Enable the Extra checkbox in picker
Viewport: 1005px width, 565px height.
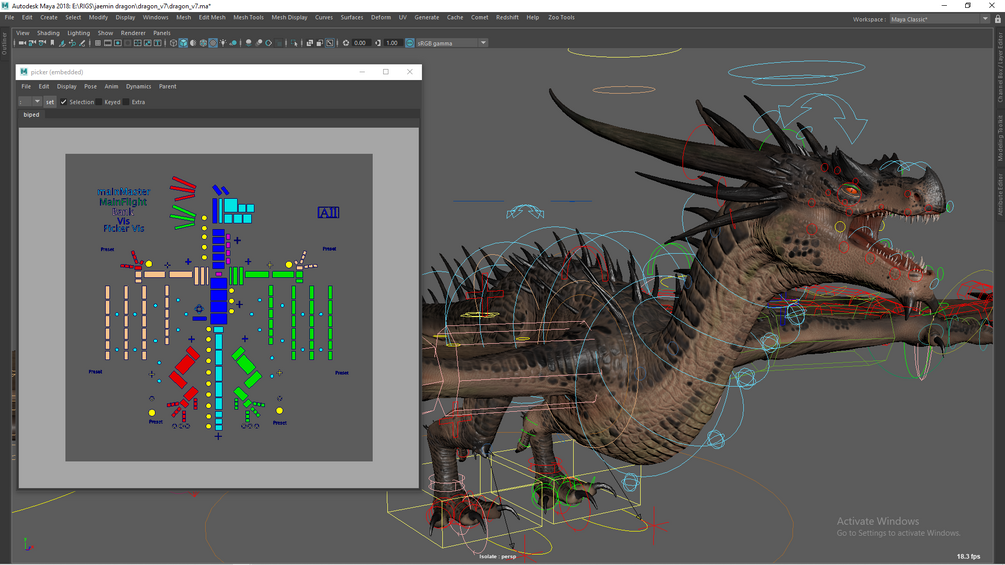tap(127, 102)
